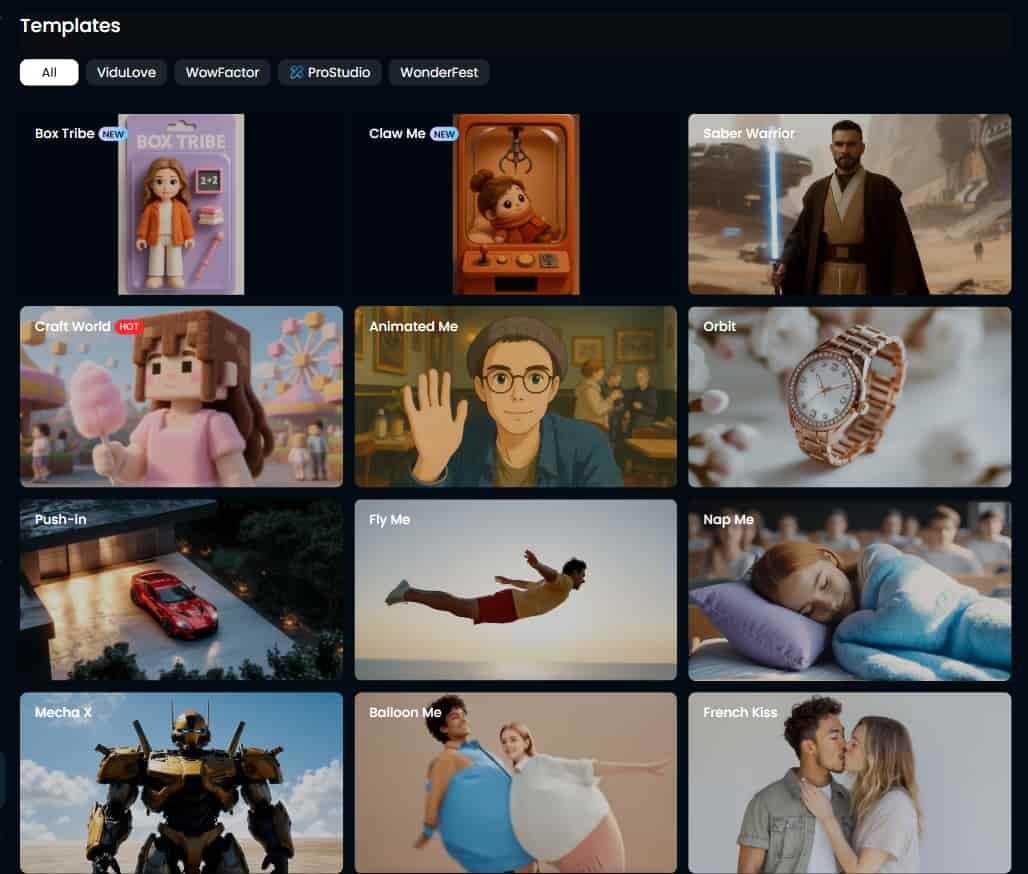The width and height of the screenshot is (1028, 874).
Task: Open the Nap Me template
Action: pos(850,589)
